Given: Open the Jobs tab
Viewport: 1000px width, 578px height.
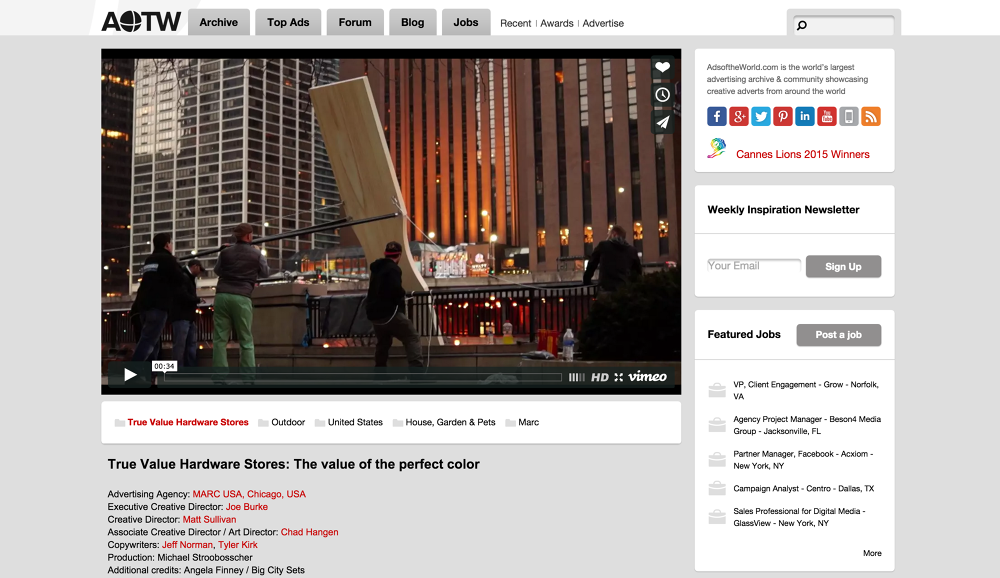Looking at the screenshot, I should pos(466,22).
